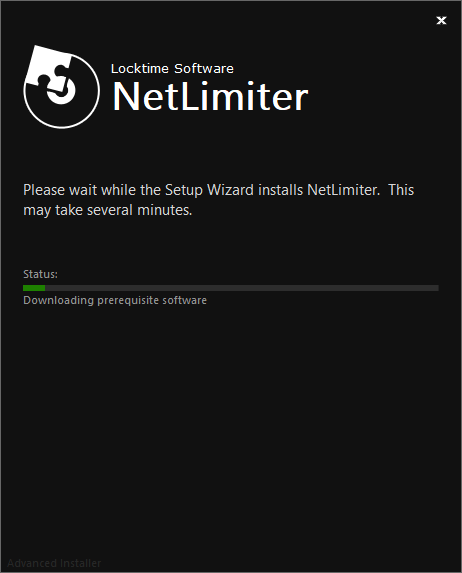Image resolution: width=462 pixels, height=573 pixels.
Task: Click the word software in status line
Action: [184, 300]
